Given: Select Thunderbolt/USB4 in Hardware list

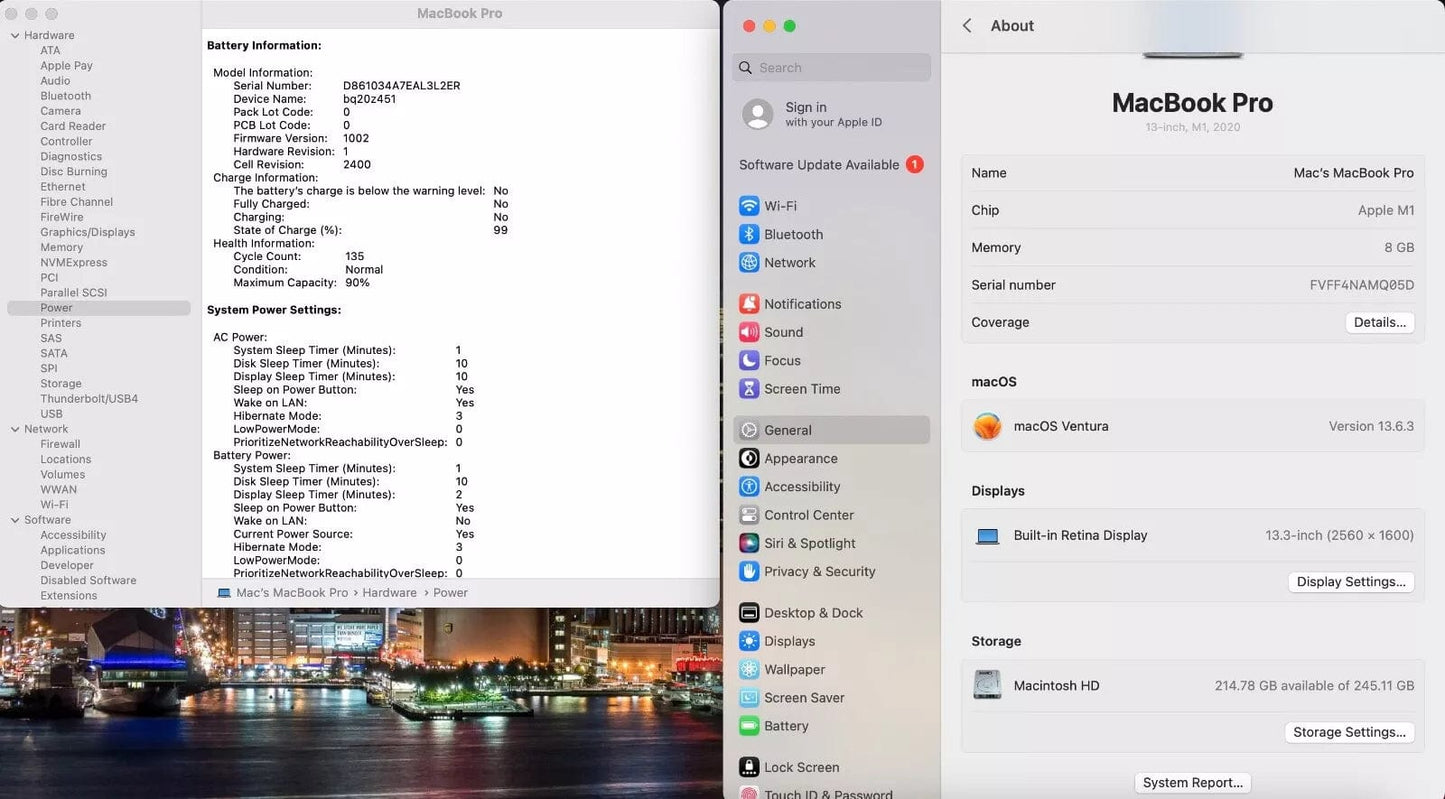Looking at the screenshot, I should pyautogui.click(x=89, y=399).
